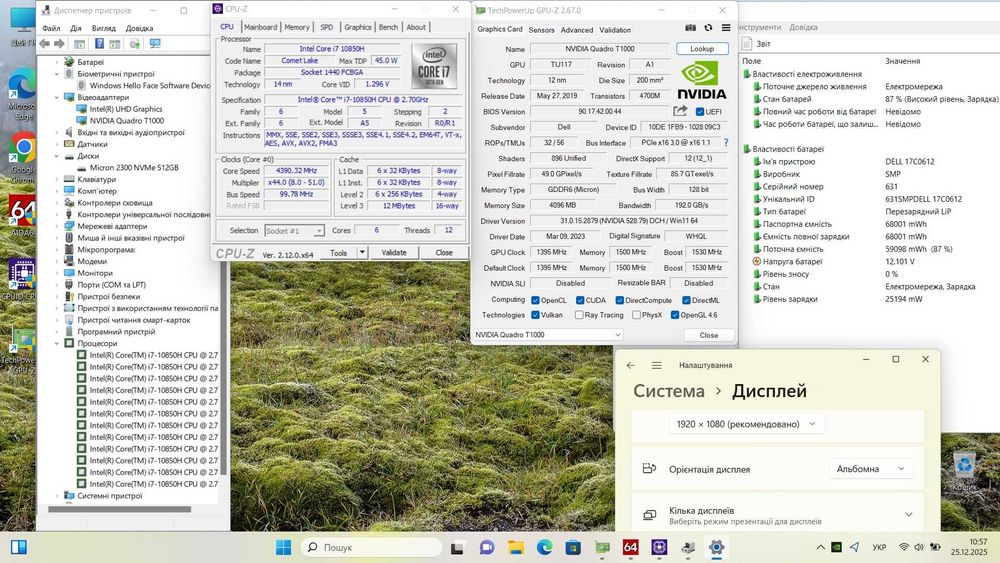Click the Windows Start button
This screenshot has width=1000, height=563.
[x=283, y=547]
